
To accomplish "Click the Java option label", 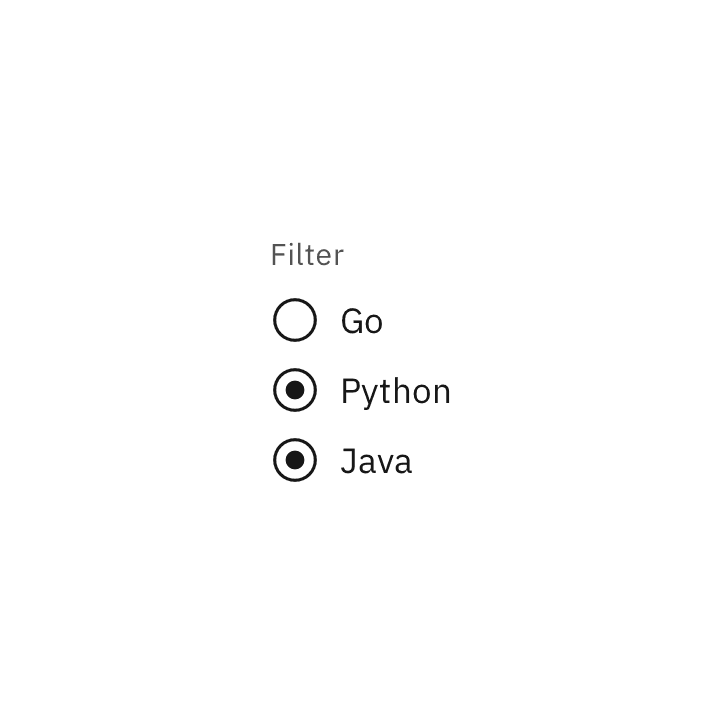I will [x=376, y=462].
